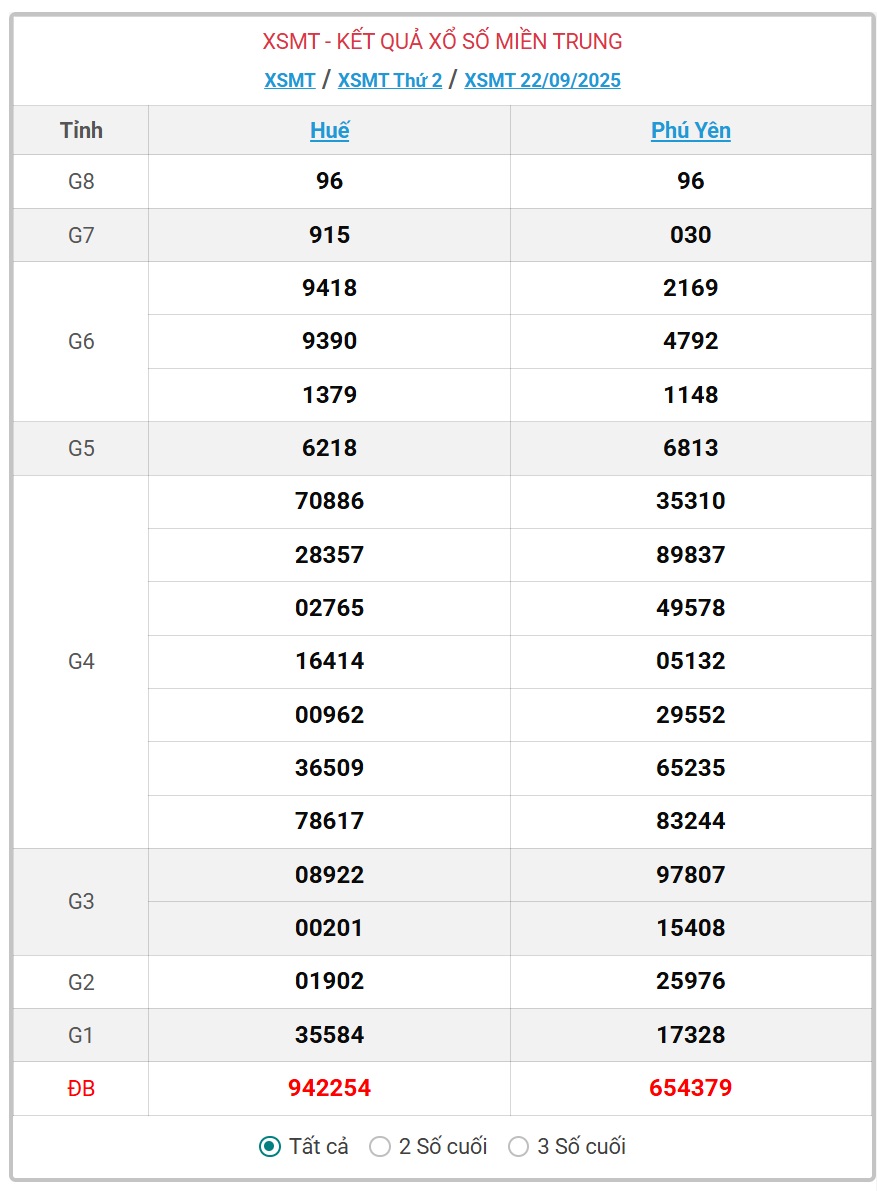
Task: Click Huế G1 result 35584
Action: pyautogui.click(x=330, y=1035)
